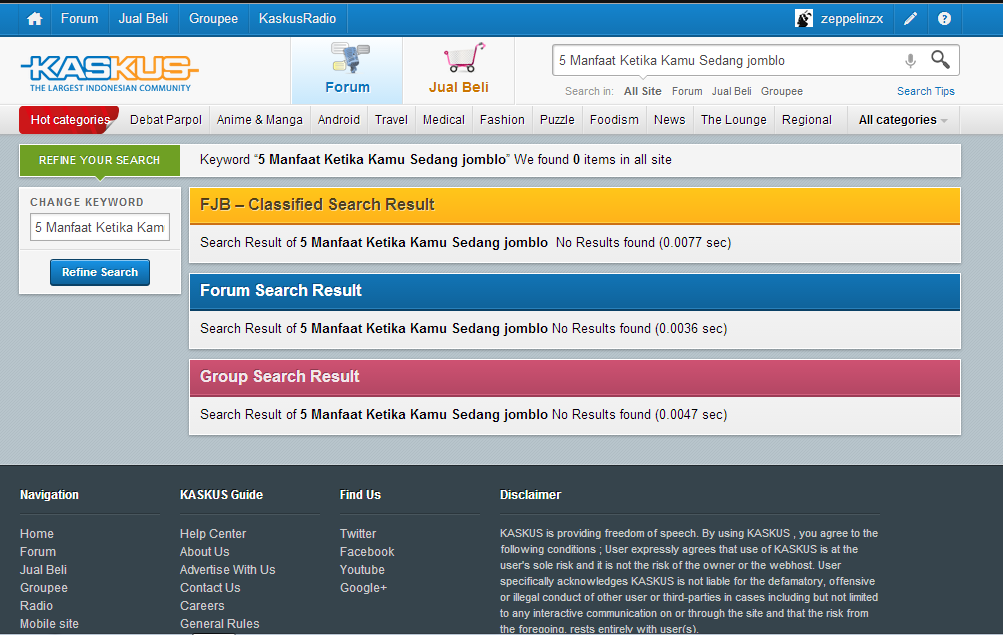Open the Puzzle category

click(x=557, y=120)
